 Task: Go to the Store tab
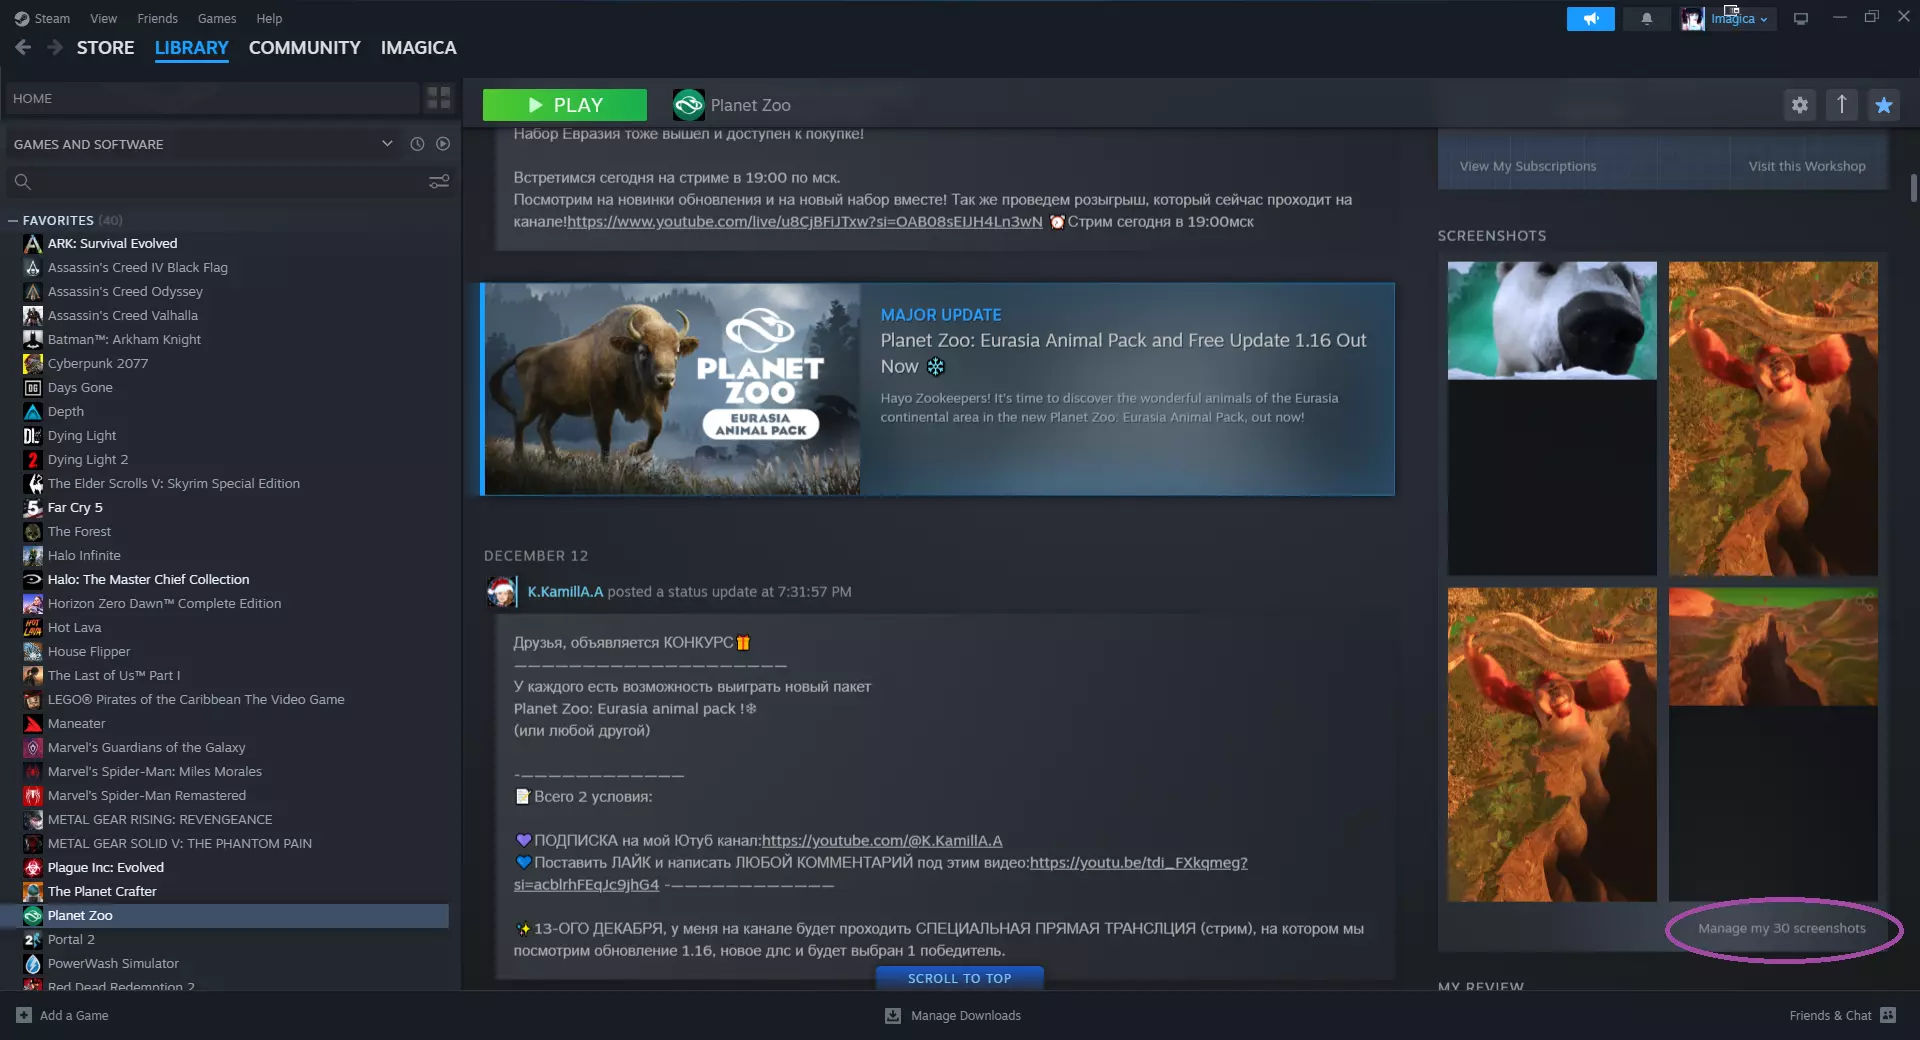coord(105,47)
